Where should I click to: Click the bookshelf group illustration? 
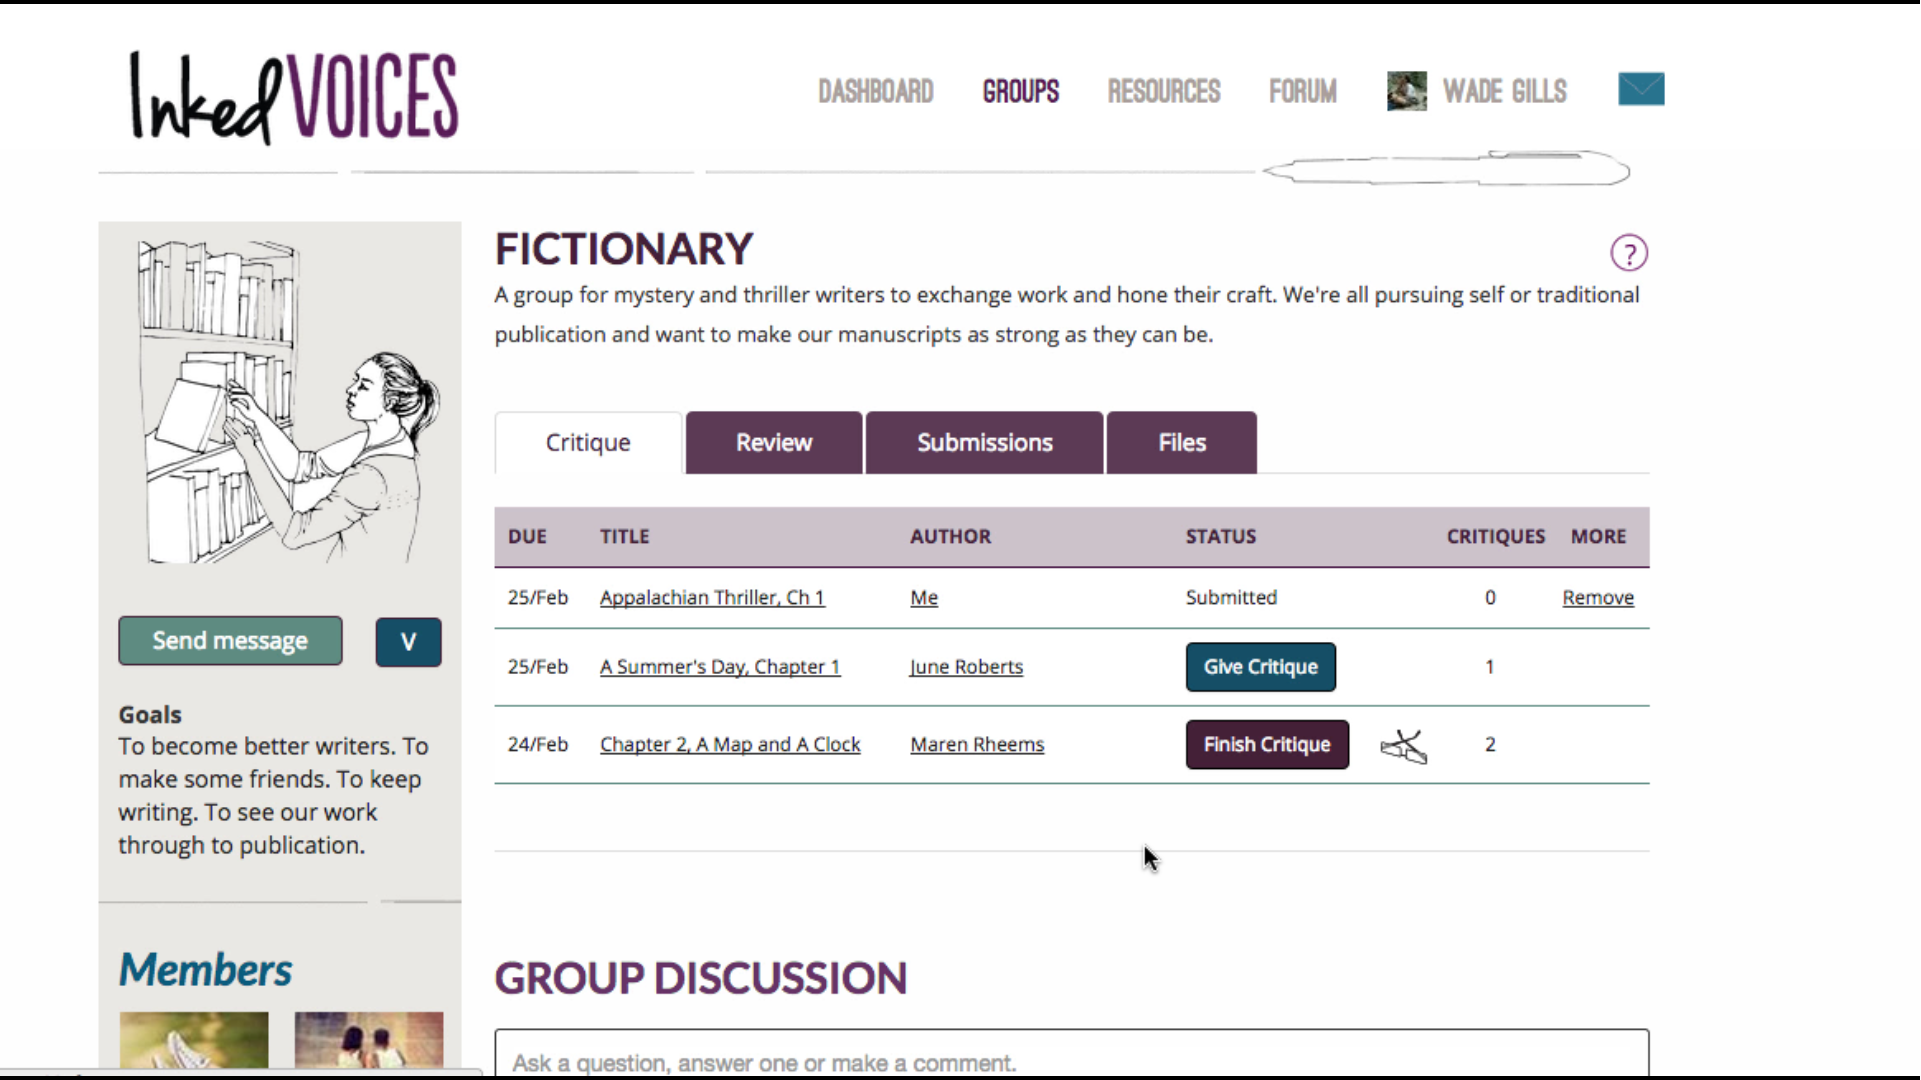[285, 401]
